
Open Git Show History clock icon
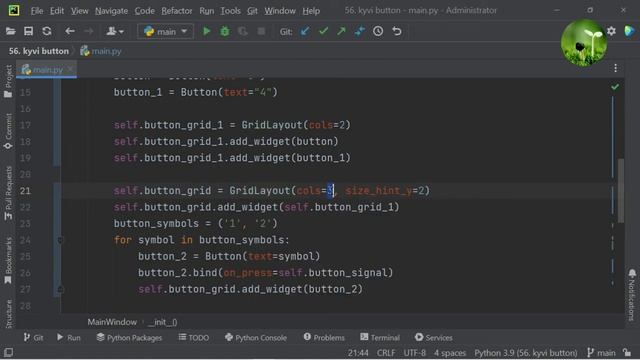pos(378,31)
